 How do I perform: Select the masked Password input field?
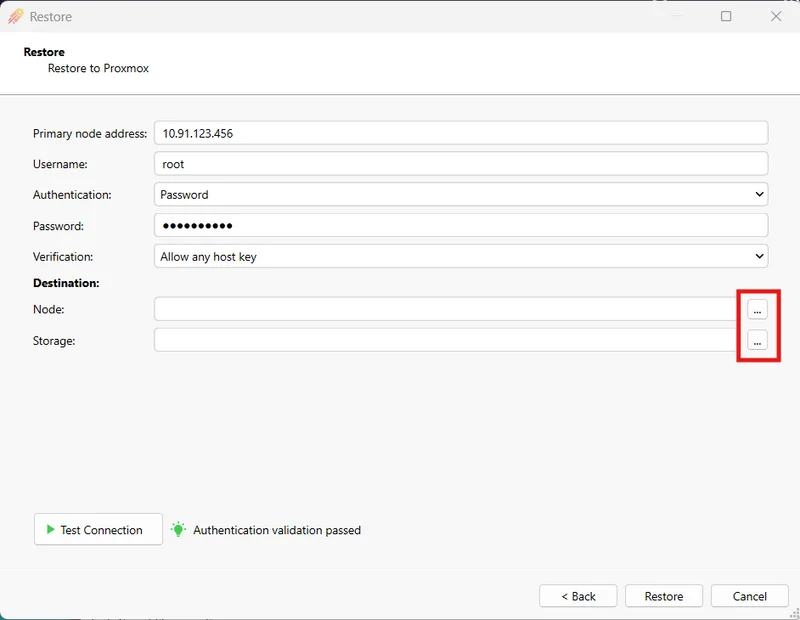point(460,226)
